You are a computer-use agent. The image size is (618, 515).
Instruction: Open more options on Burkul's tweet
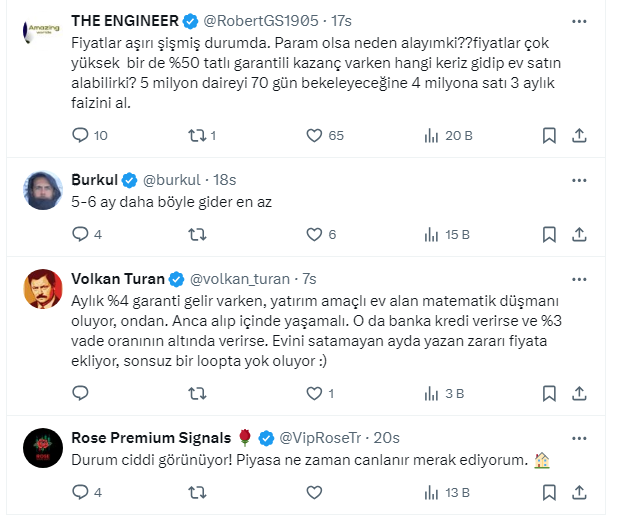point(579,179)
